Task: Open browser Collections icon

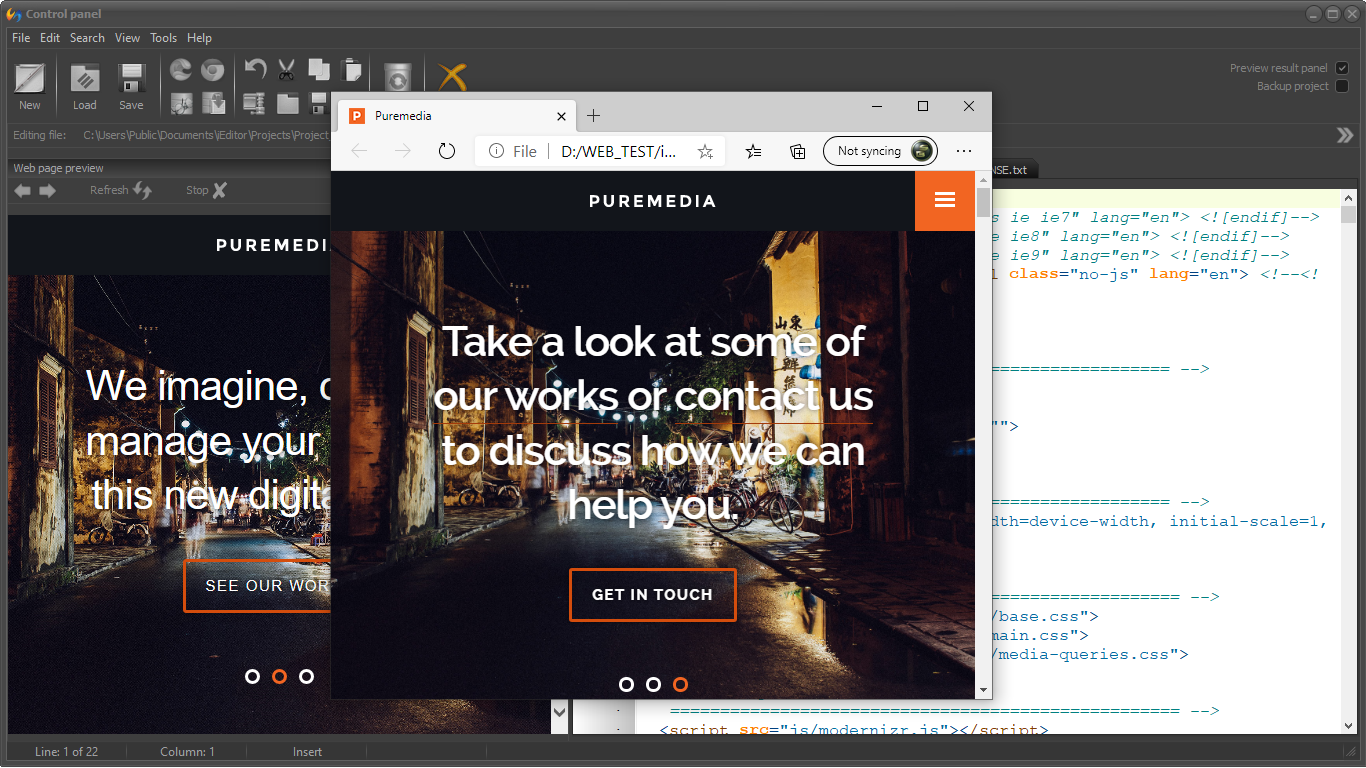Action: coord(798,151)
